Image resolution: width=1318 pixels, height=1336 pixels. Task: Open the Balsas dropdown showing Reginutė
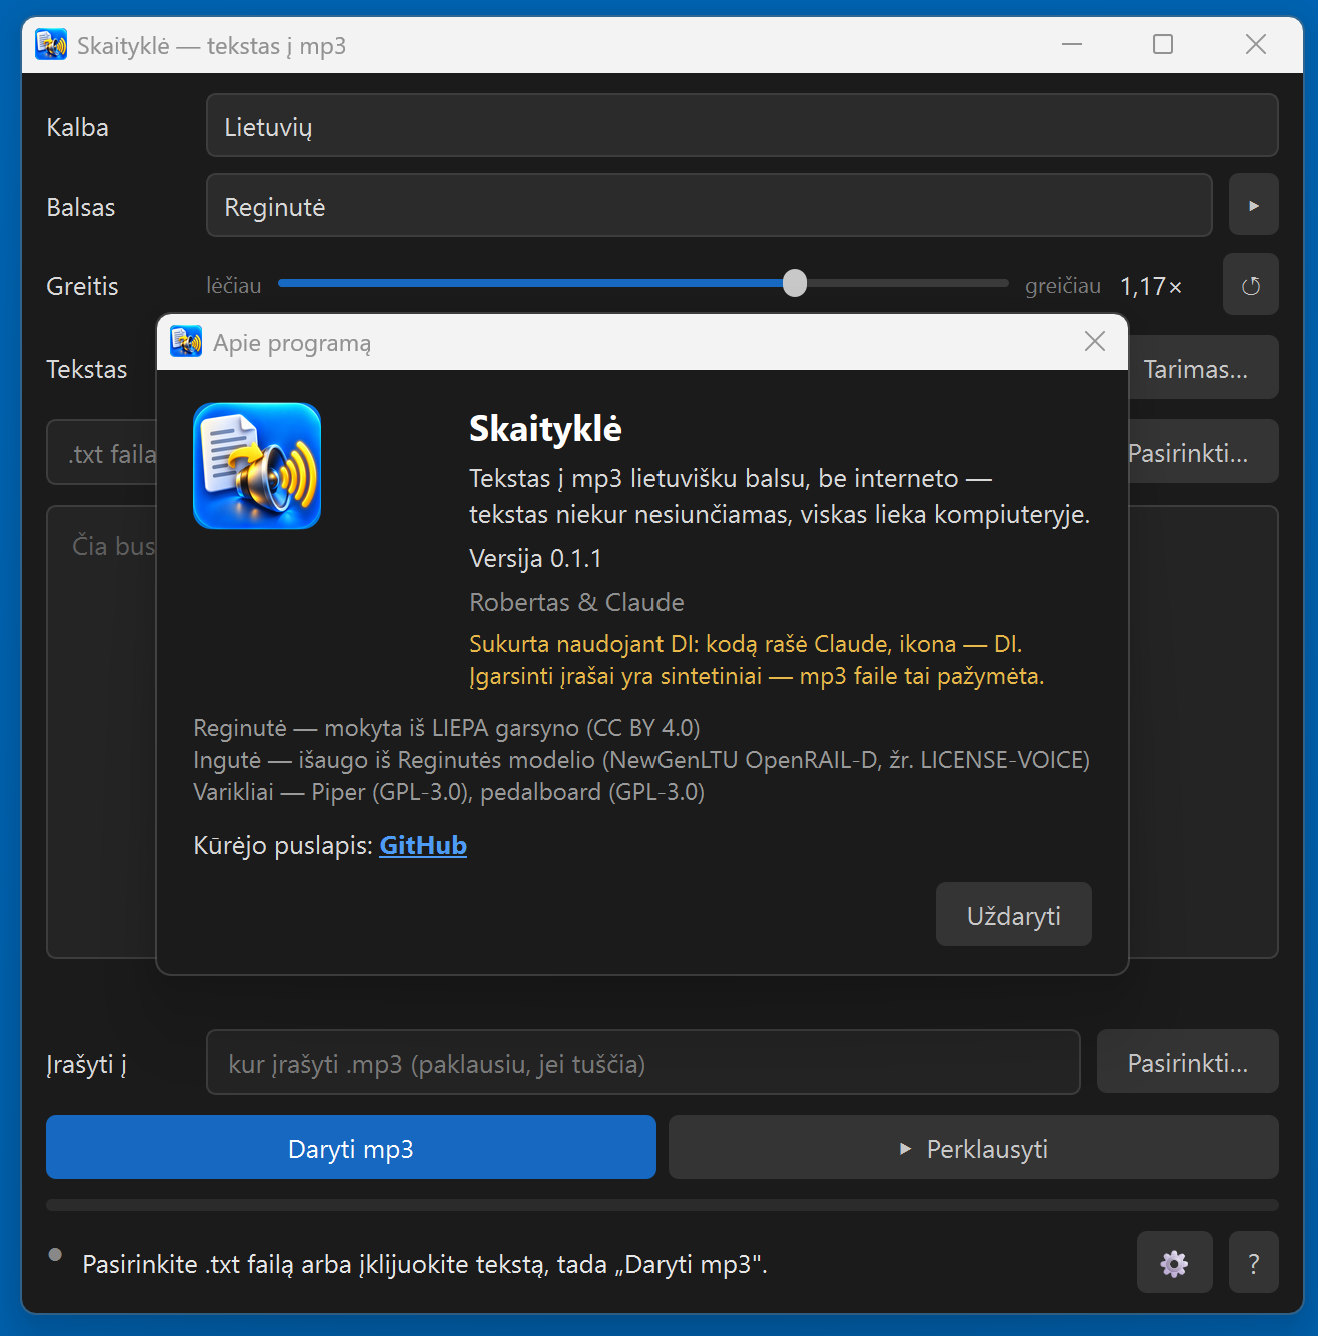point(709,206)
